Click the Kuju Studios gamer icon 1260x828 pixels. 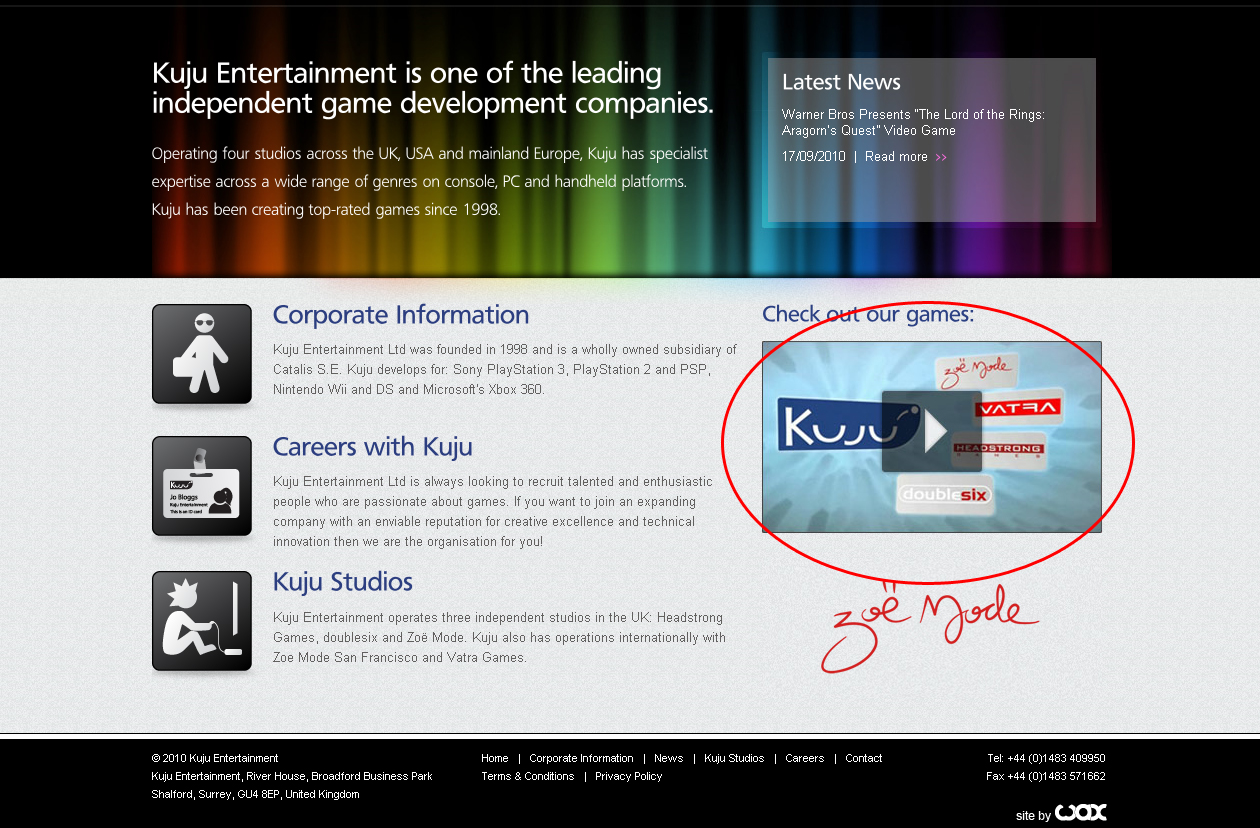pyautogui.click(x=202, y=621)
